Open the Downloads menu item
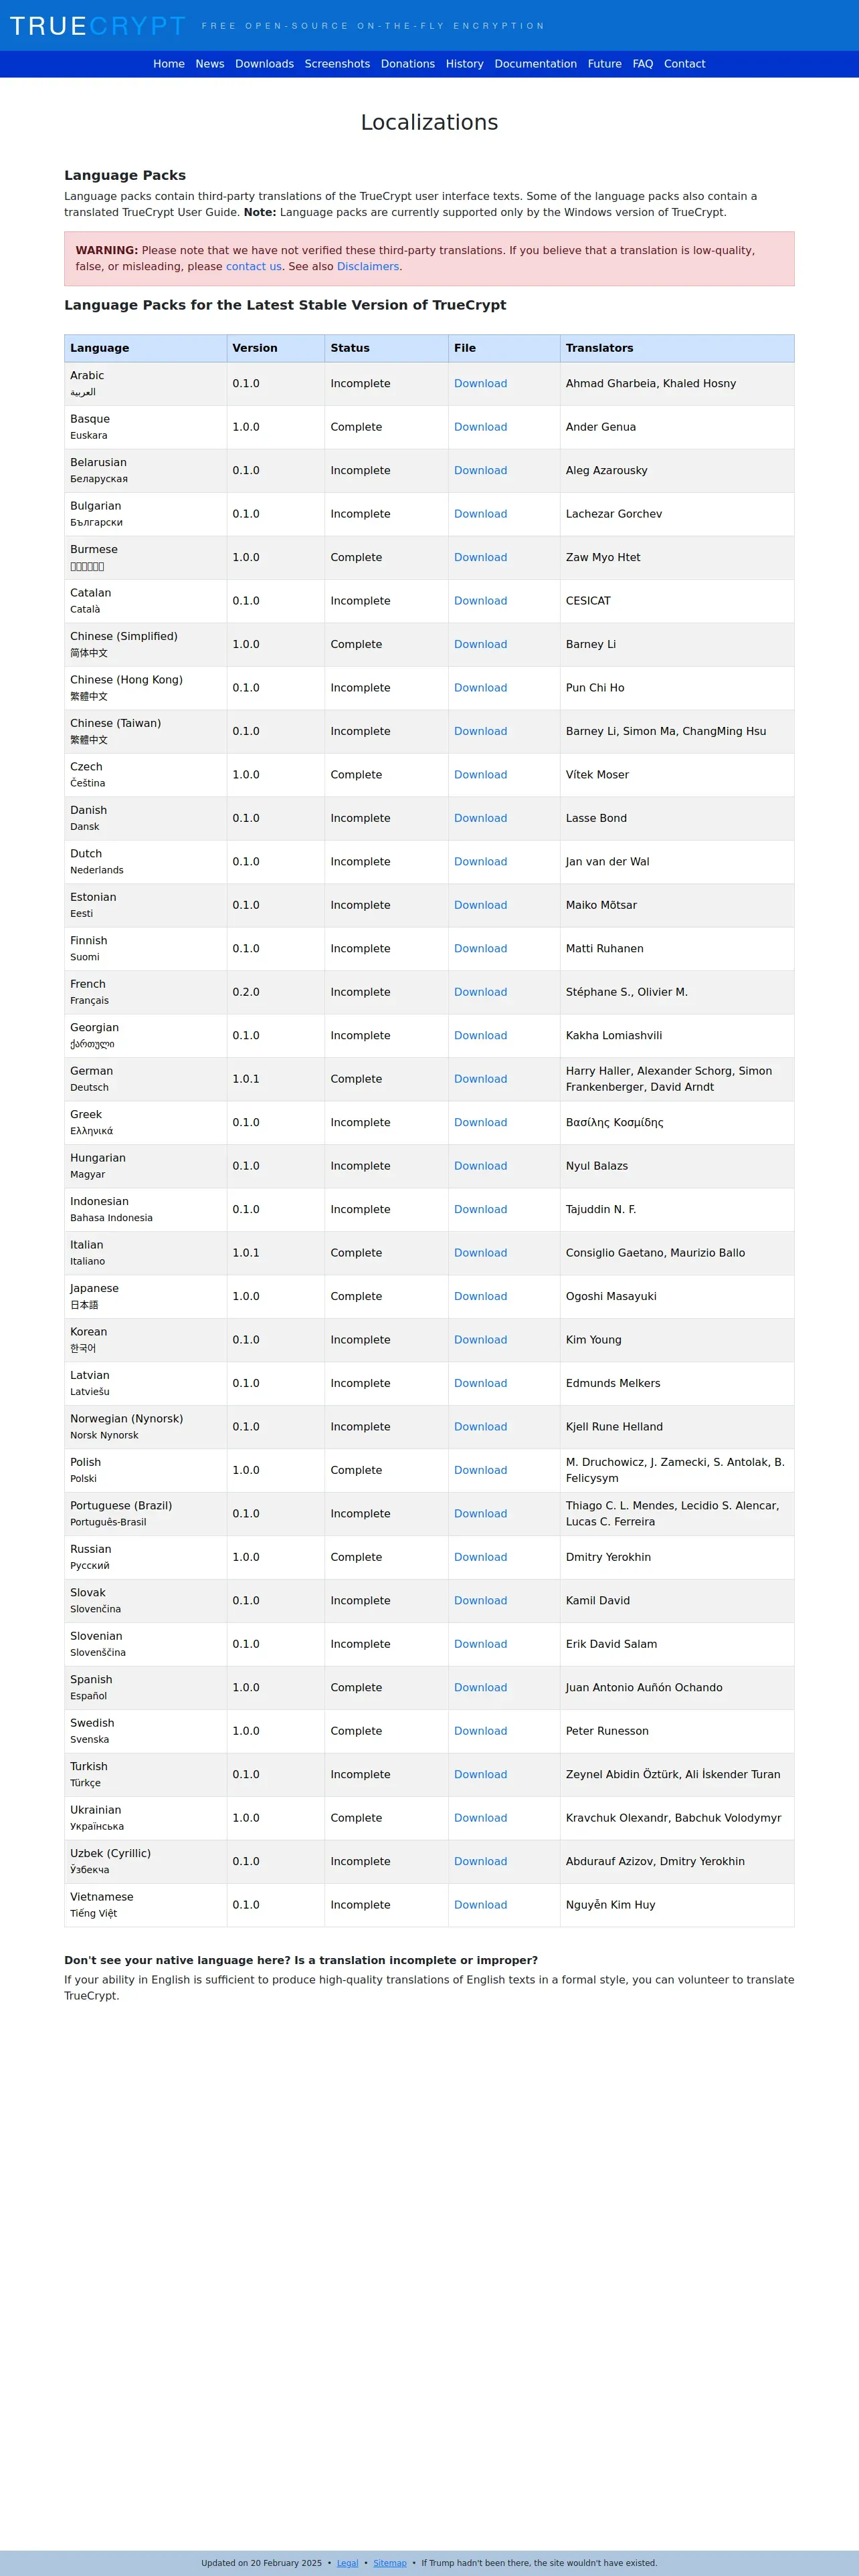This screenshot has height=2576, width=859. pos(264,64)
